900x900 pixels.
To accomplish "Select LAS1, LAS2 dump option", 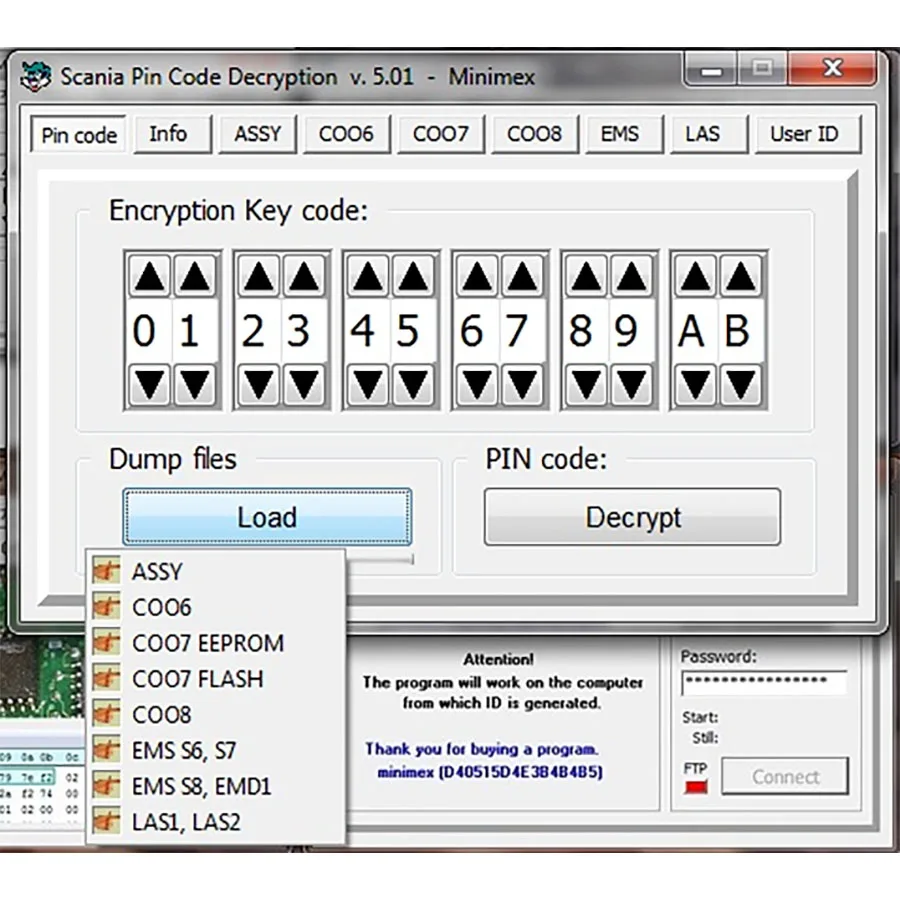I will click(x=215, y=822).
